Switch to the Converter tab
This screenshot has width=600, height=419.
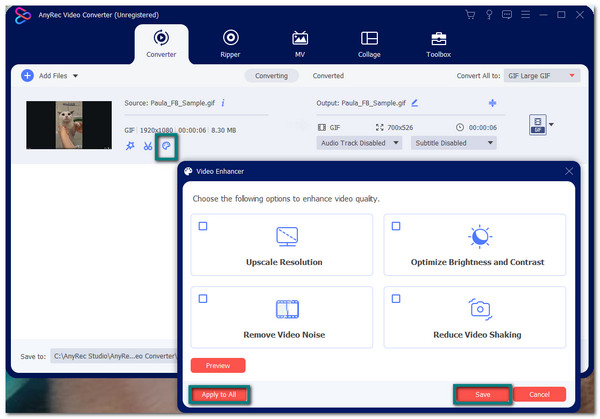(x=161, y=44)
